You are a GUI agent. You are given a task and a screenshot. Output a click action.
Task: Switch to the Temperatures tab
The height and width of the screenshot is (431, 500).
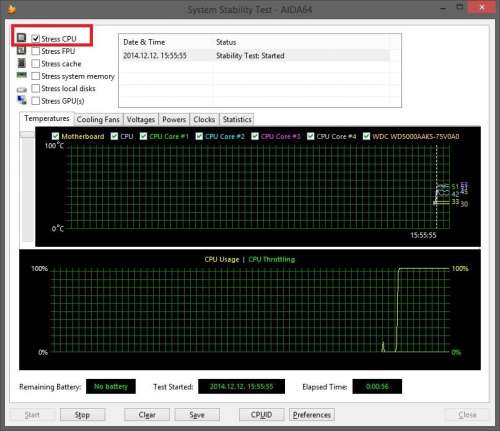[x=46, y=119]
